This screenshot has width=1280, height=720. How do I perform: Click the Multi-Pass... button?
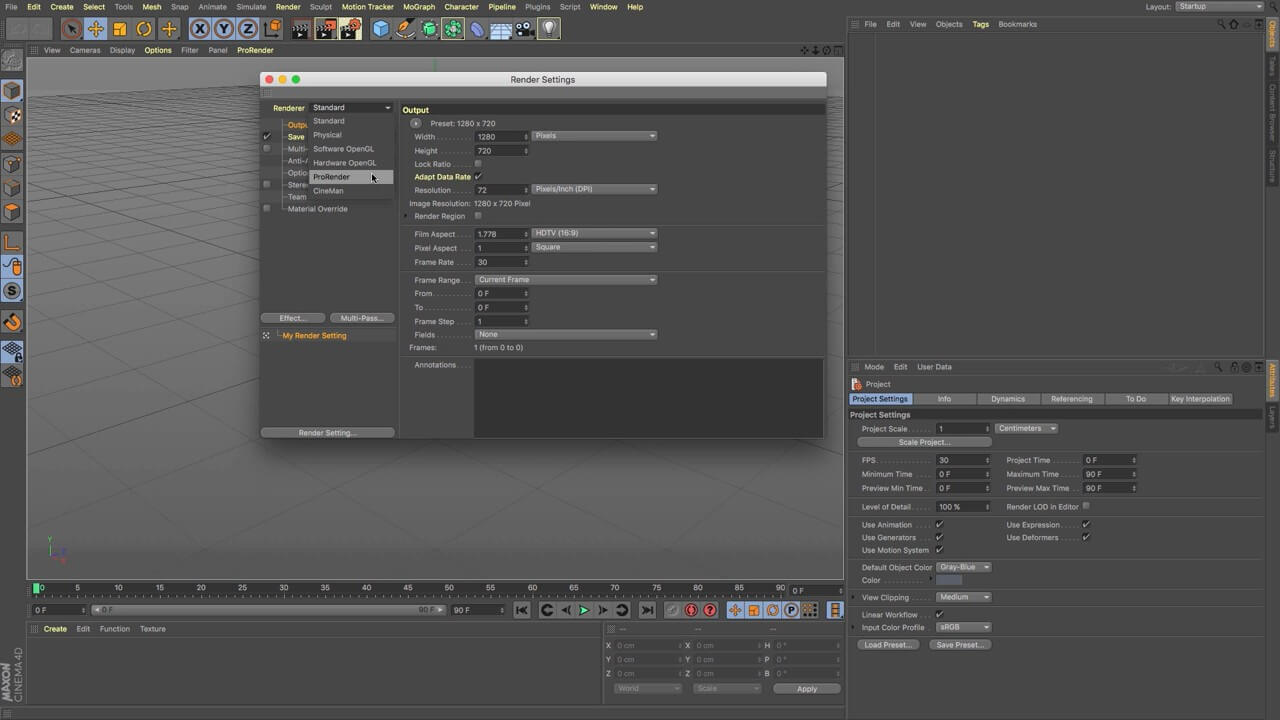point(361,318)
